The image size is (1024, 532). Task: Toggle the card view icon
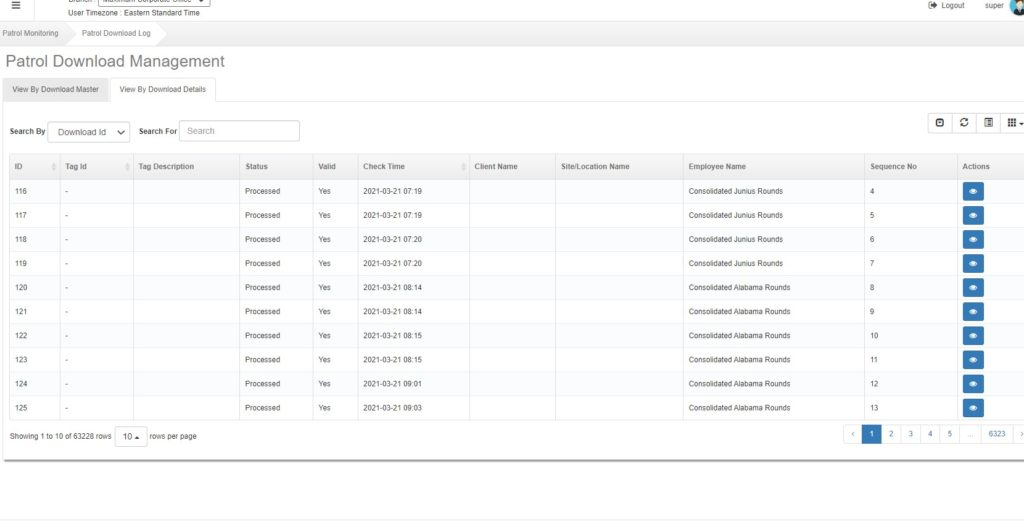click(988, 122)
